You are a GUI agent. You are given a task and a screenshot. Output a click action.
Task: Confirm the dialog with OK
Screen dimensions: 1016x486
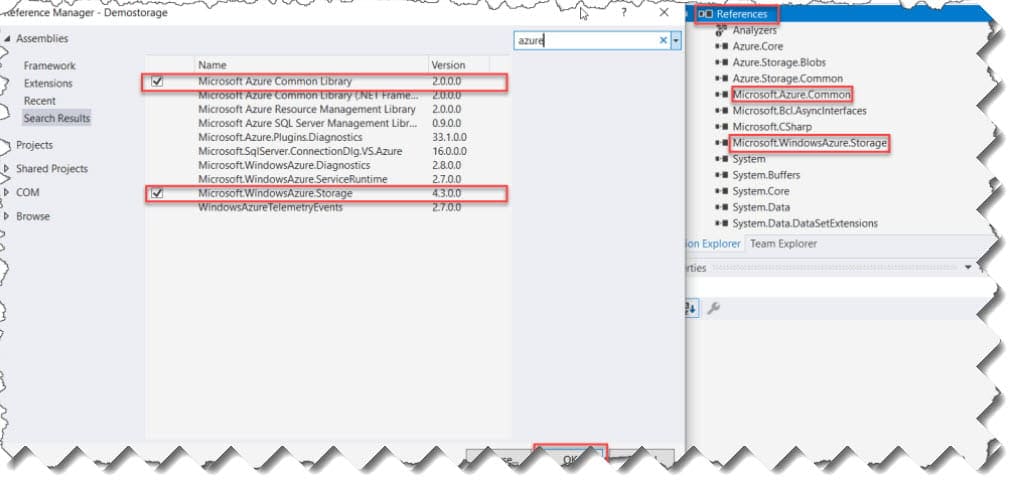tap(570, 459)
